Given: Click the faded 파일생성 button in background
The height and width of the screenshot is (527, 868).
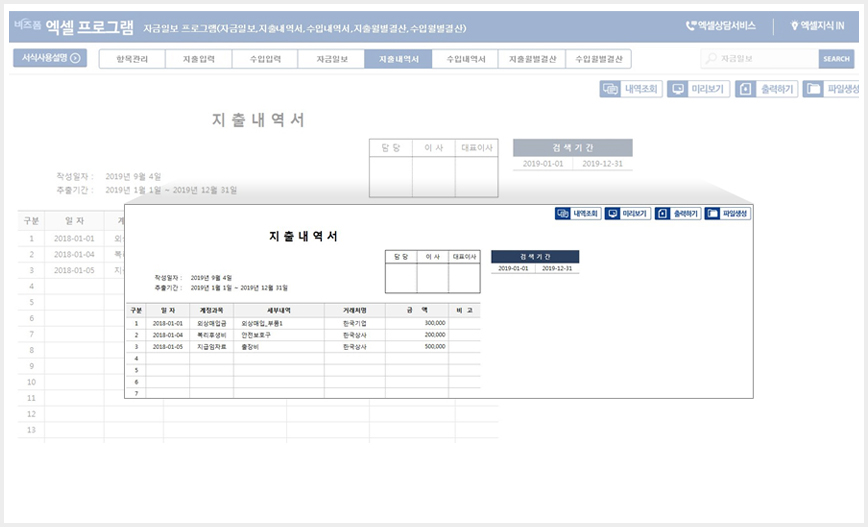Looking at the screenshot, I should [831, 89].
